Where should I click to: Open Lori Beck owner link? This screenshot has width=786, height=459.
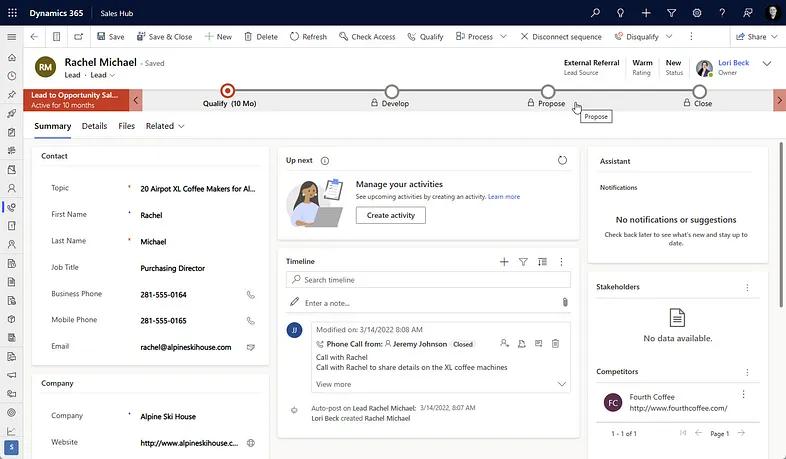(x=733, y=63)
